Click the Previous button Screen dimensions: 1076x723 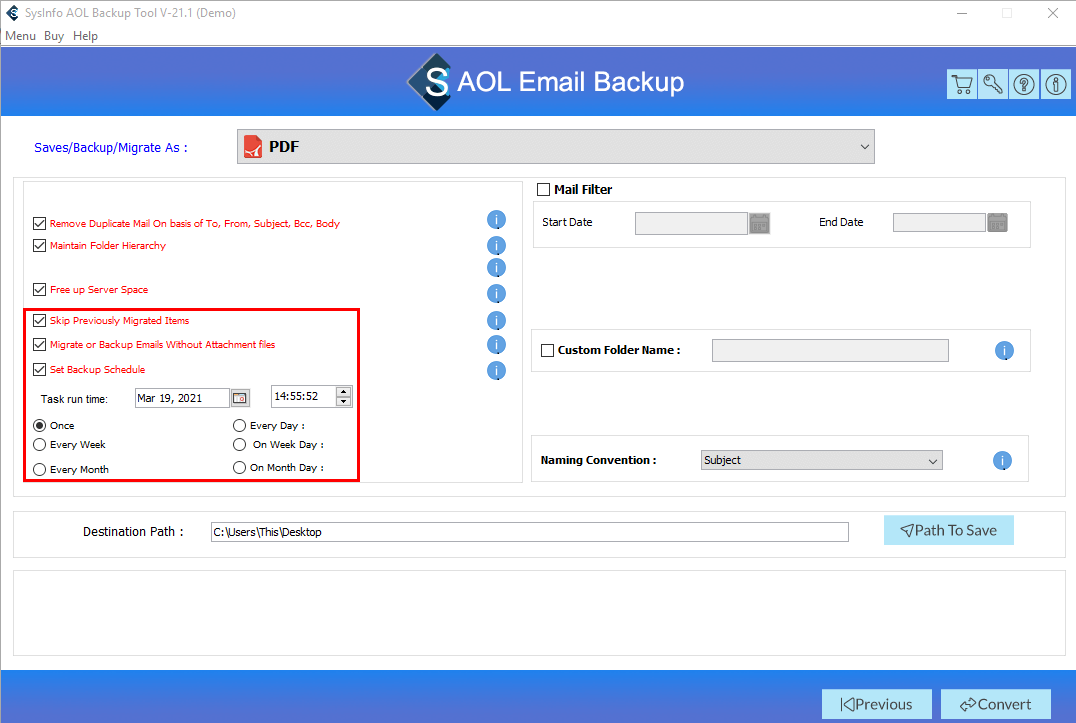(x=876, y=704)
